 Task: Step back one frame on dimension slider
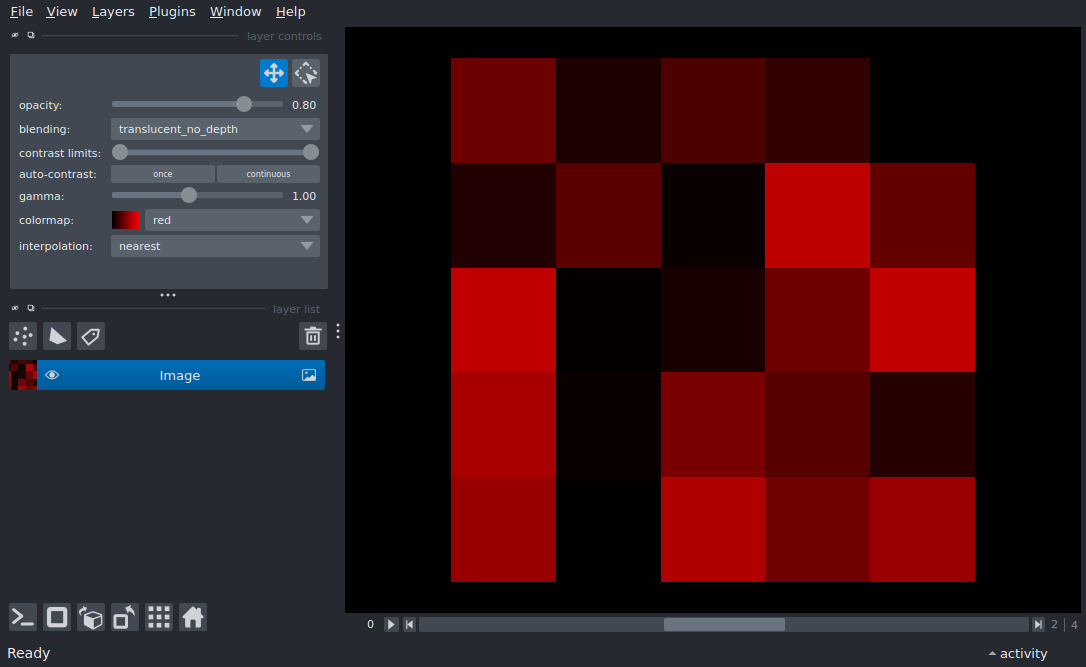click(x=409, y=624)
